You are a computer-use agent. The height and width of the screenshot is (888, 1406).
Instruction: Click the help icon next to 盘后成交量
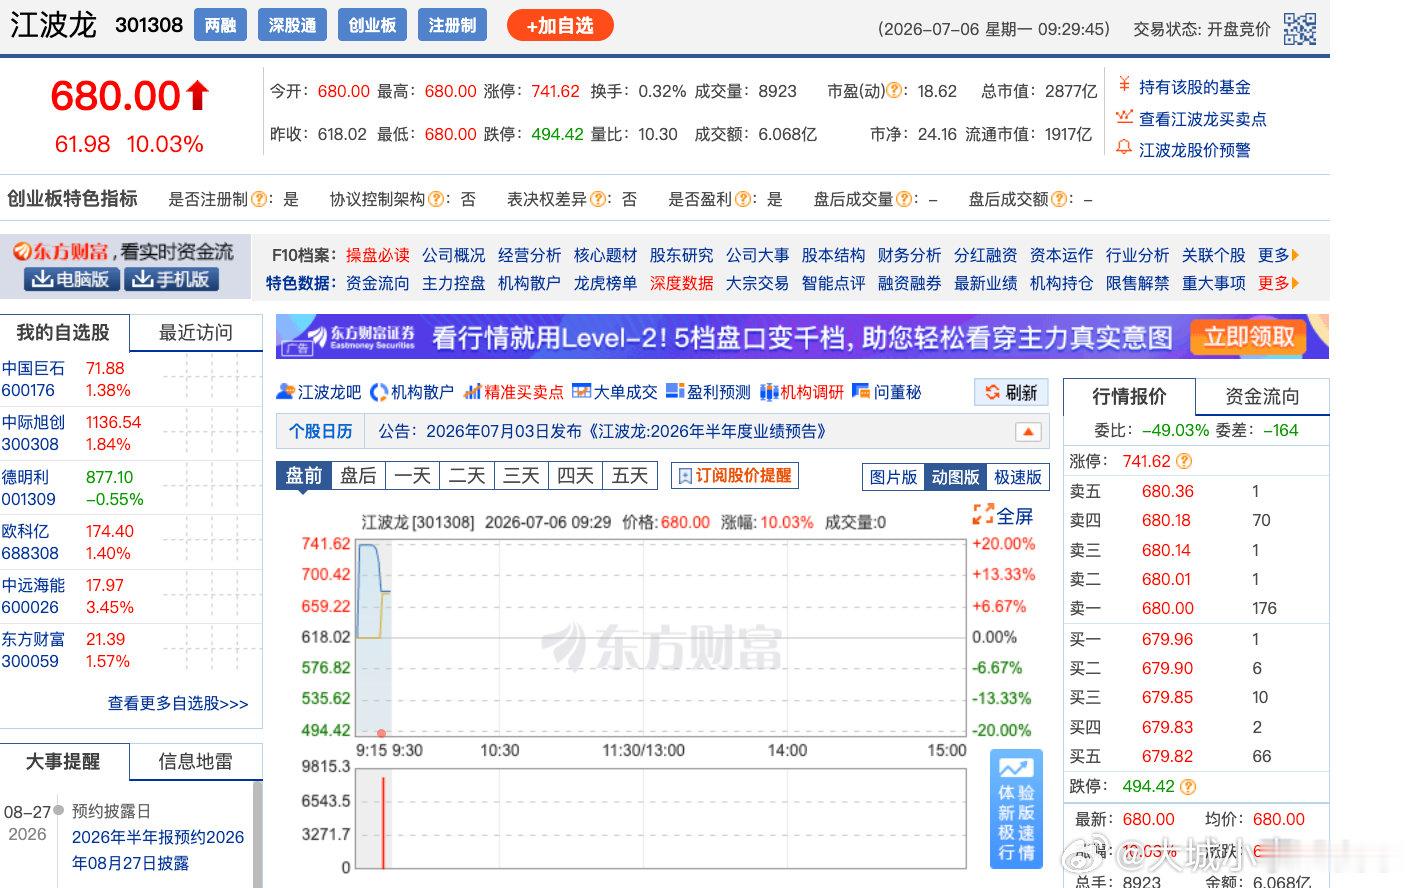(x=904, y=199)
